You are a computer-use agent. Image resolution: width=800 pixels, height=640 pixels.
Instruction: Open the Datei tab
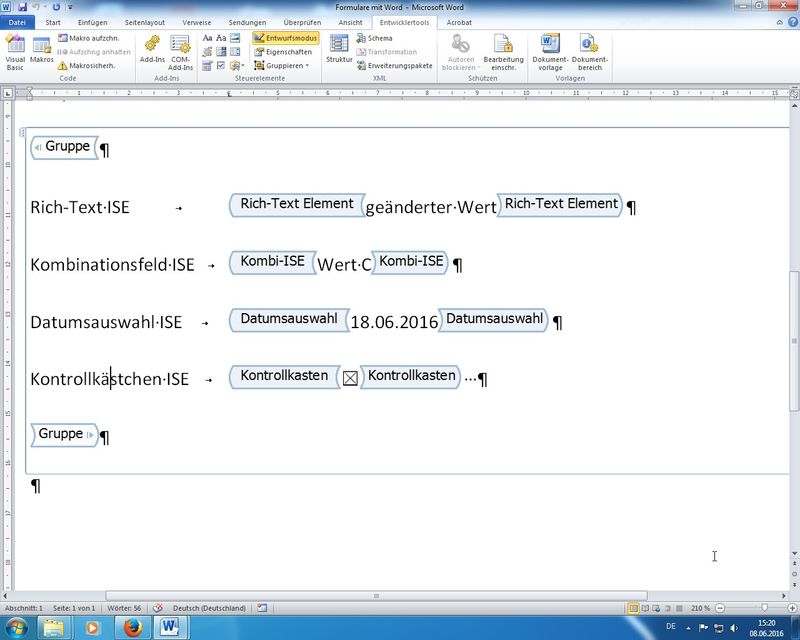tap(17, 22)
